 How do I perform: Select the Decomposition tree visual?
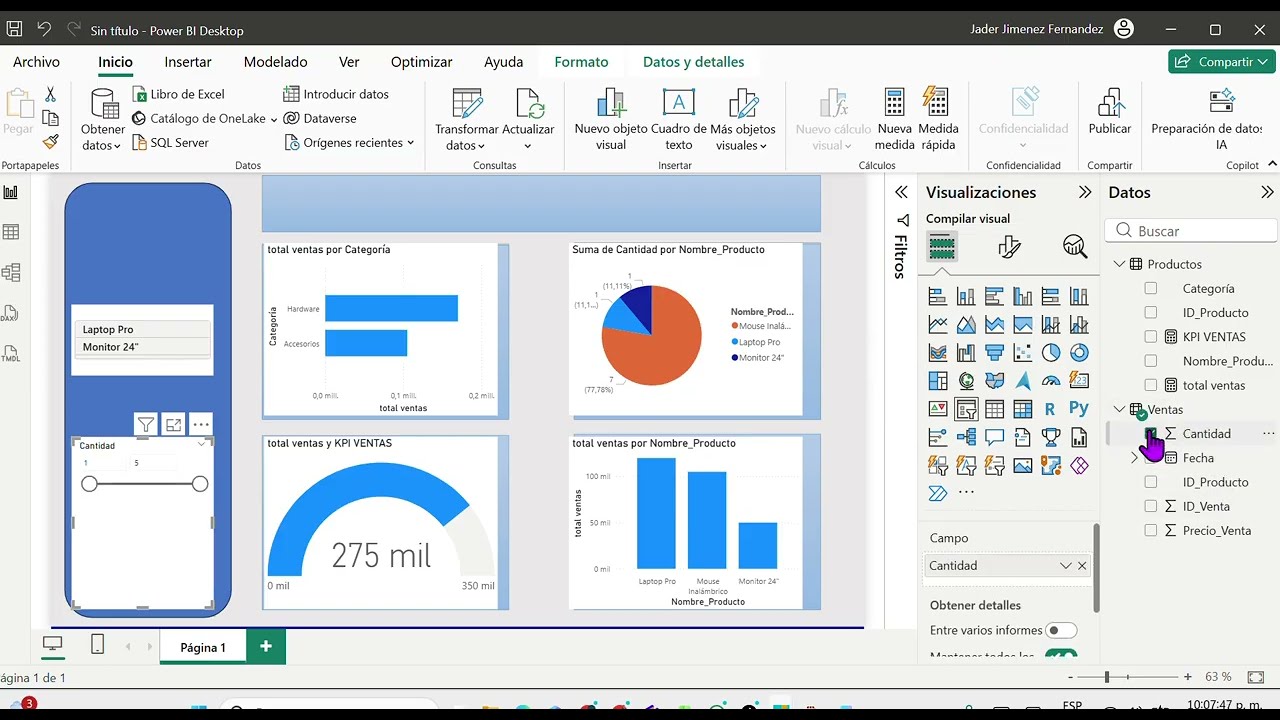(x=966, y=437)
